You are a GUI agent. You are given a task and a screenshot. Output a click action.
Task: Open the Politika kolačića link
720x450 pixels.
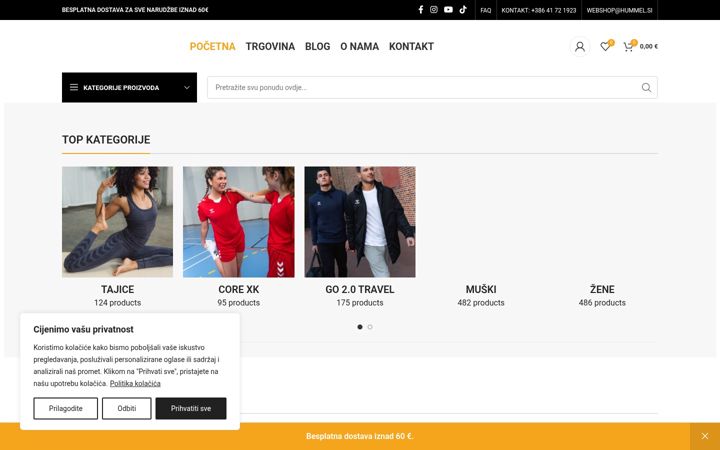(135, 383)
